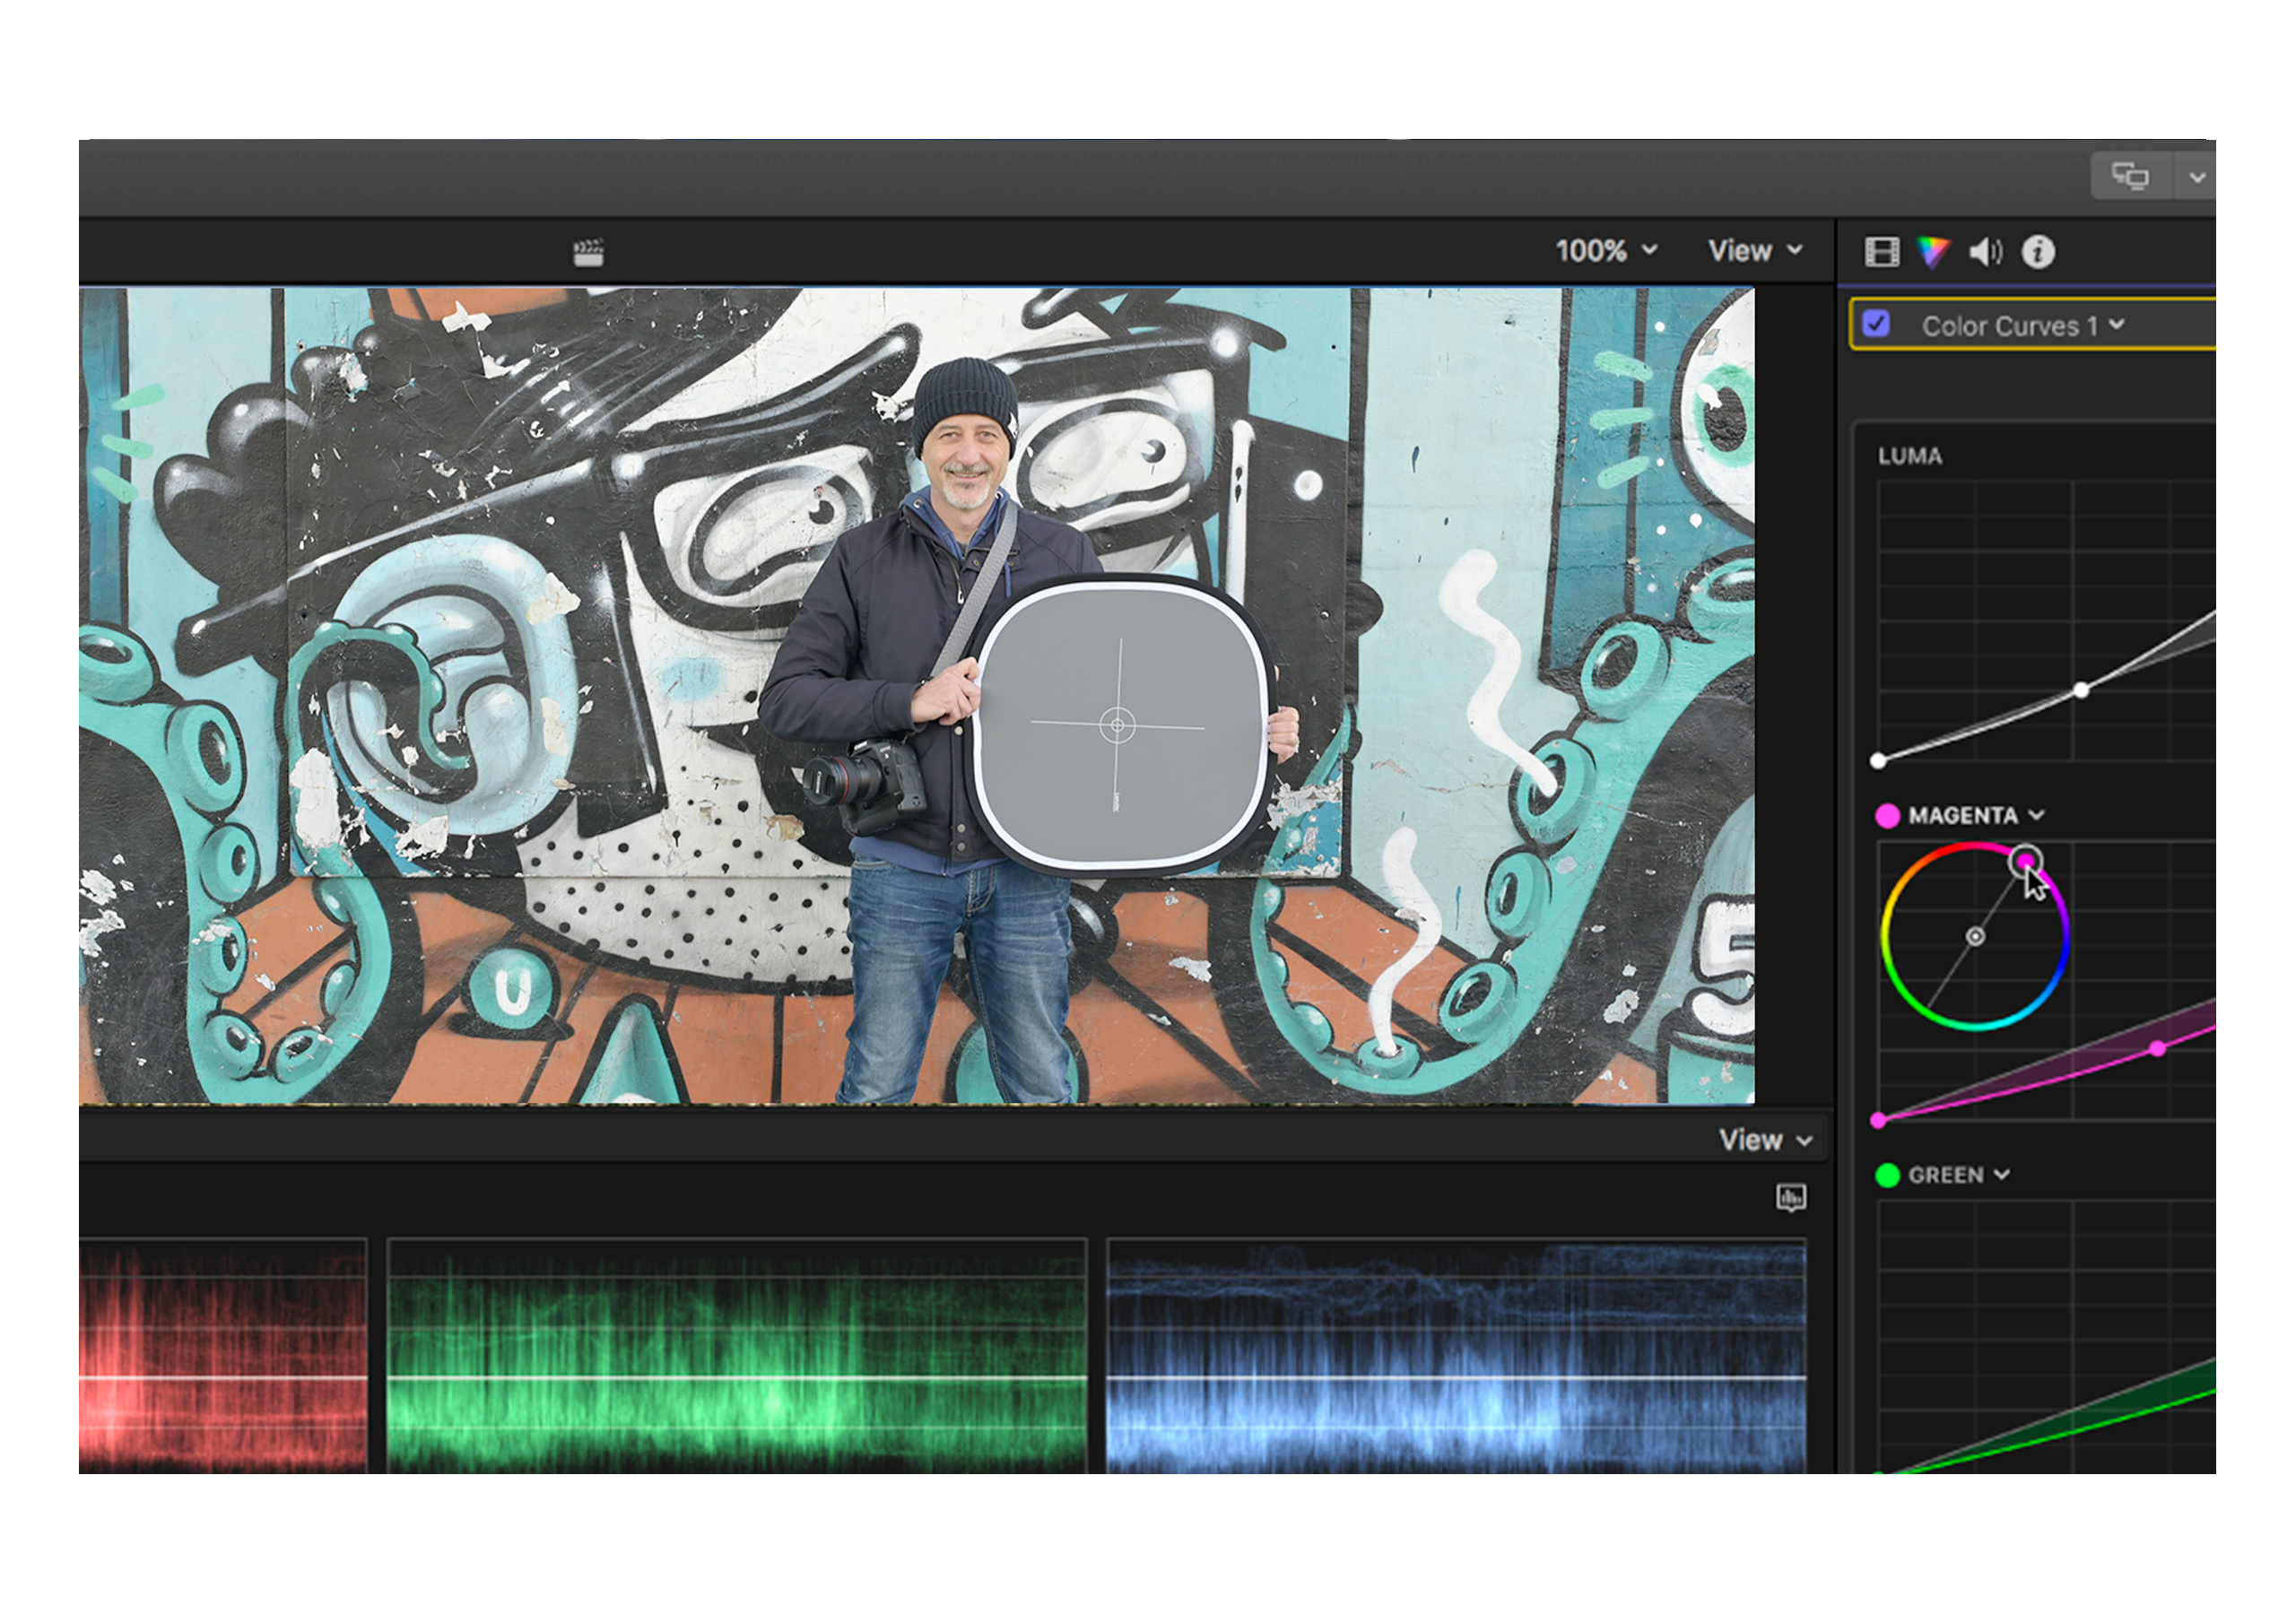Click the secondary display button

[x=2129, y=177]
